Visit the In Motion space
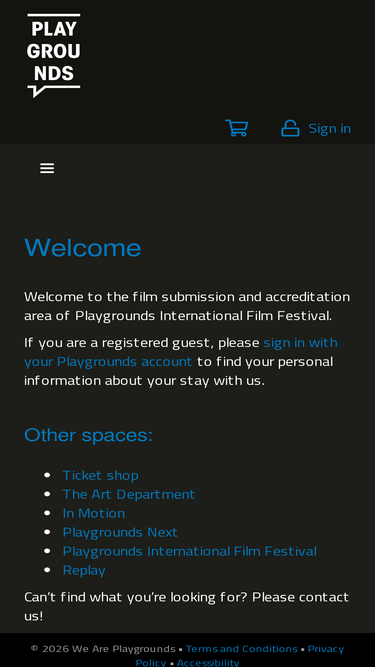375x667 pixels. (94, 513)
